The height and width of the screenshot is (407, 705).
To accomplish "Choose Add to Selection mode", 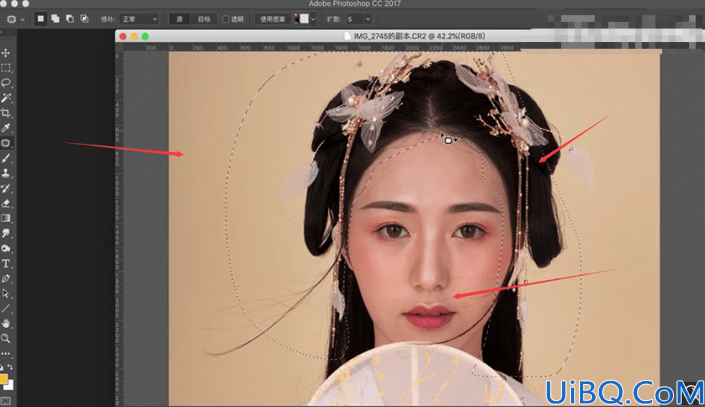I will [55, 19].
